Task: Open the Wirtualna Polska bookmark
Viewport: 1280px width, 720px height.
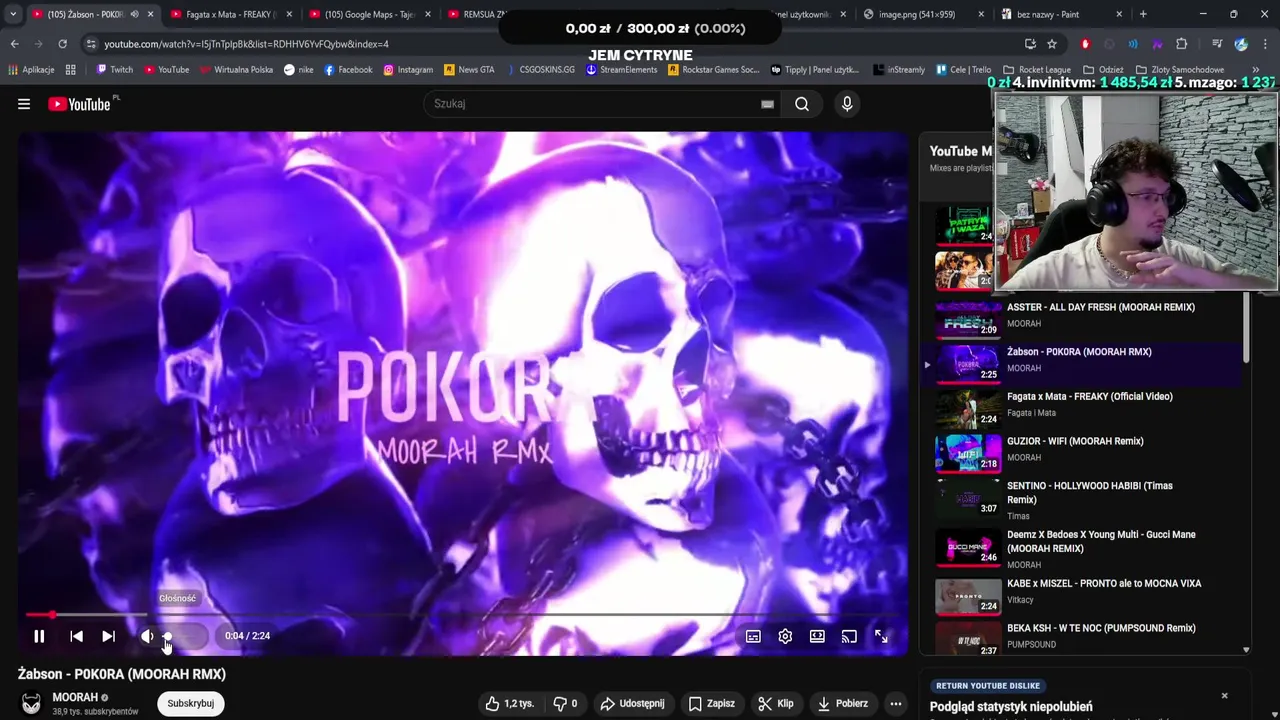Action: coord(235,70)
